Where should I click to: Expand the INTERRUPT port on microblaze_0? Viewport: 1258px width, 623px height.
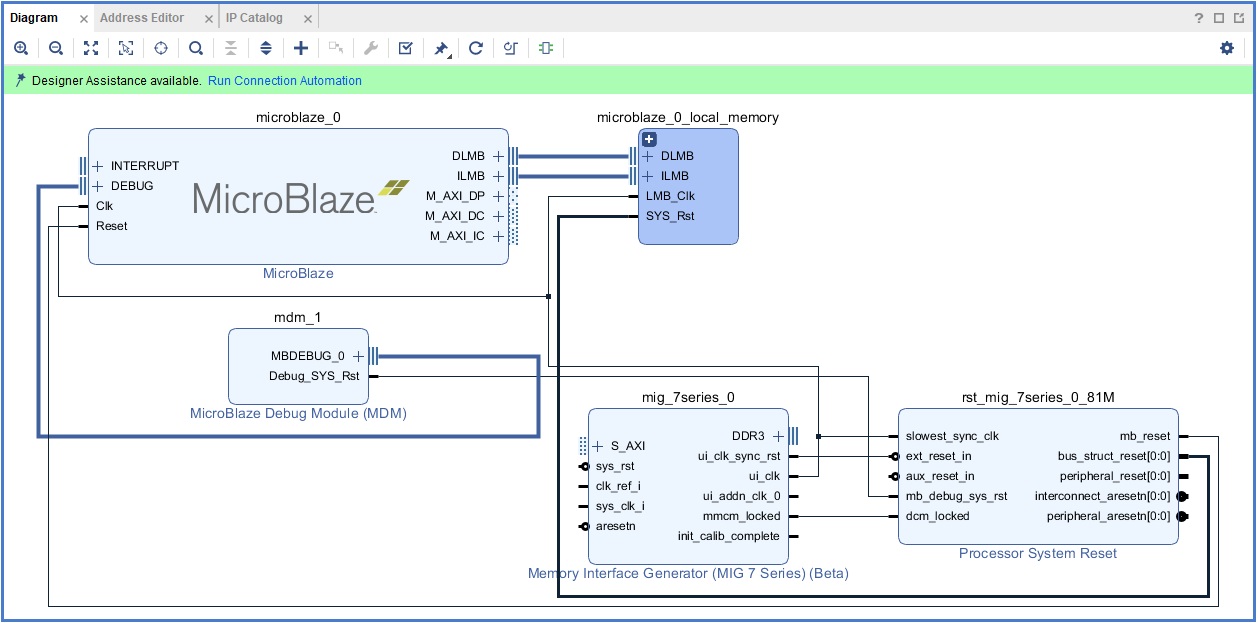pos(98,166)
